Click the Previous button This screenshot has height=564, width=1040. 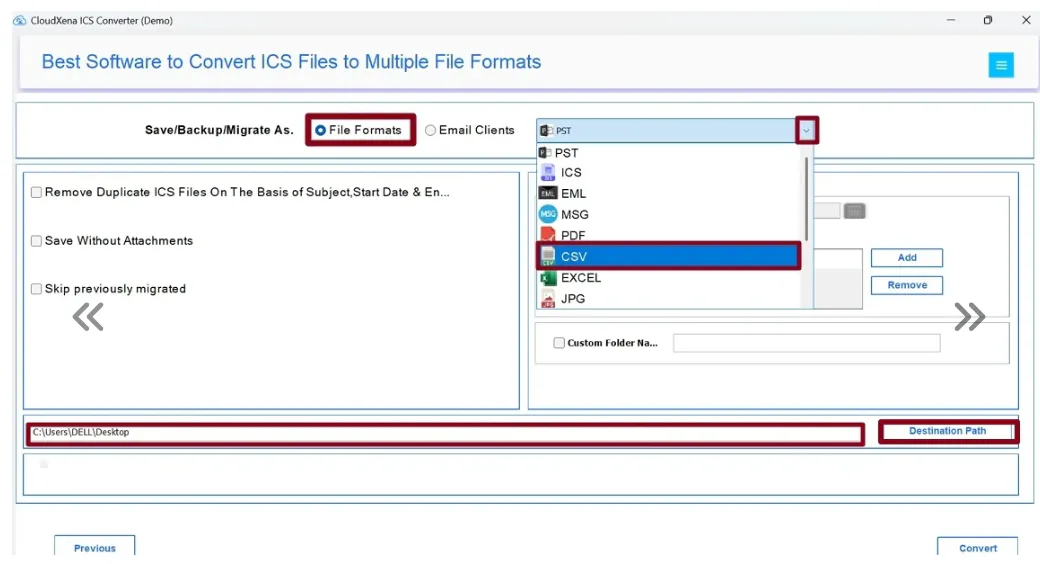click(94, 547)
